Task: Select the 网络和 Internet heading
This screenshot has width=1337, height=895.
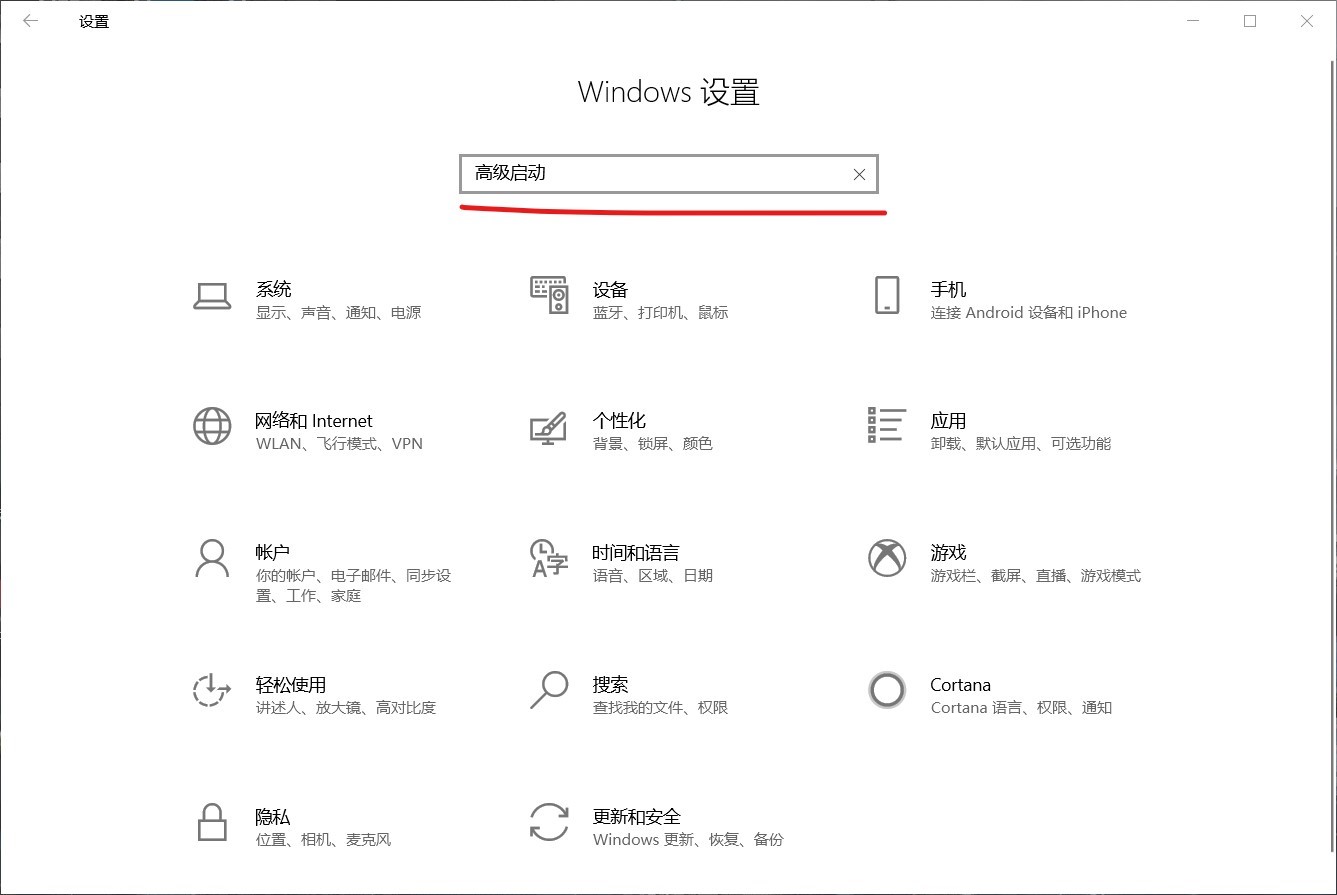Action: [x=314, y=421]
